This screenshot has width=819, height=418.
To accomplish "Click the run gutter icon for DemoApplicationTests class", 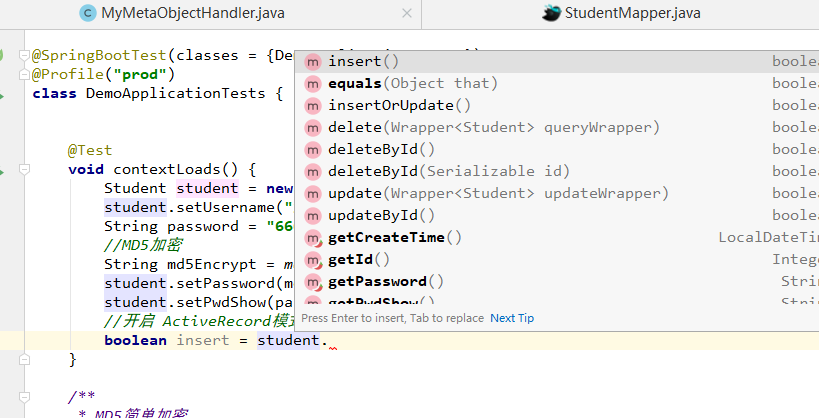I will click(x=4, y=93).
